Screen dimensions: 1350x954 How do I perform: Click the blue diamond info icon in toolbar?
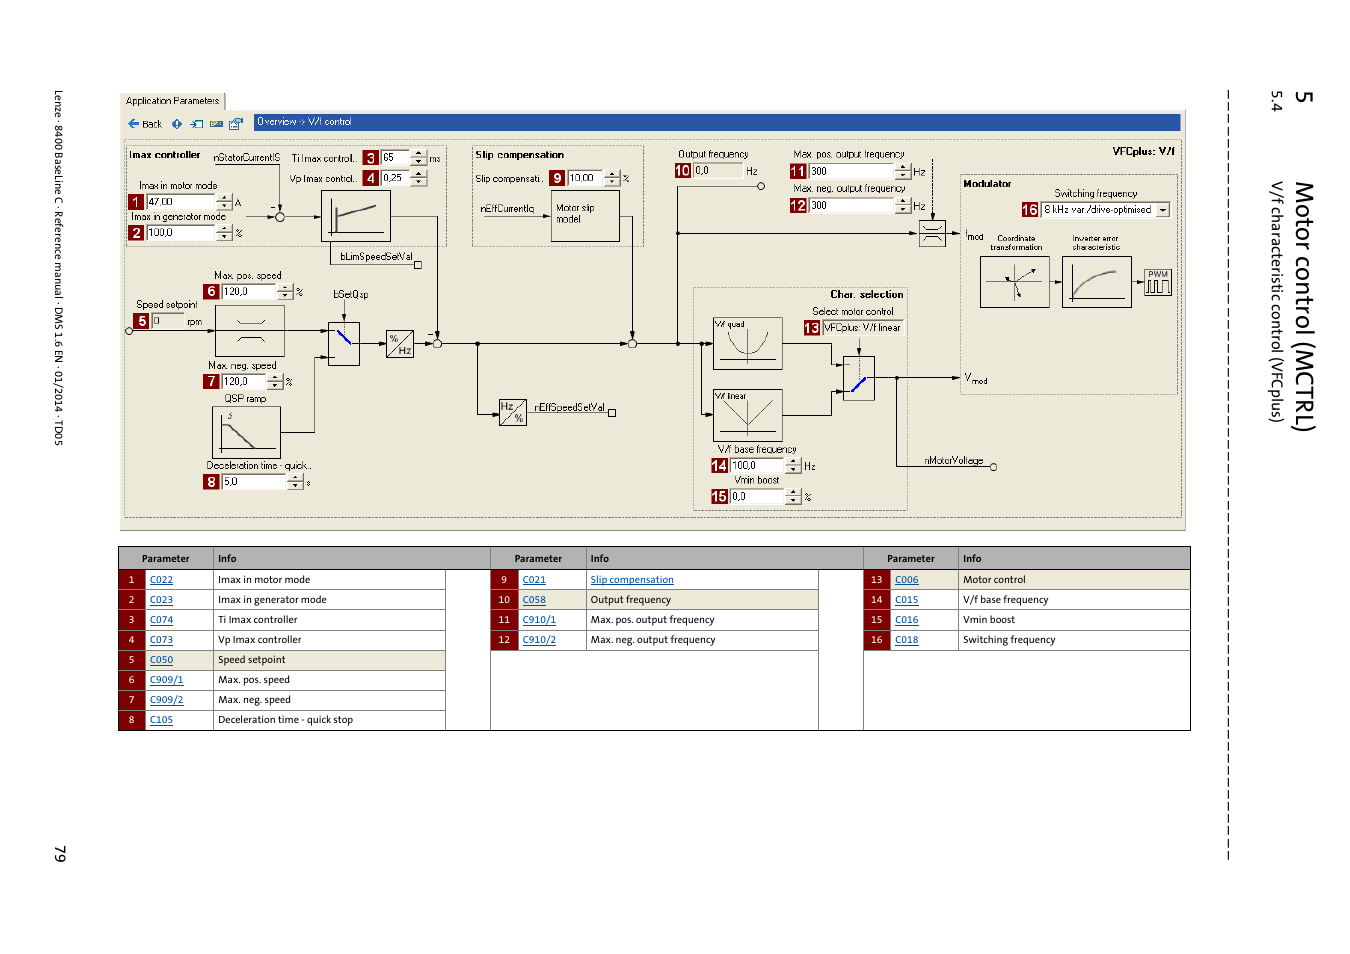(177, 124)
